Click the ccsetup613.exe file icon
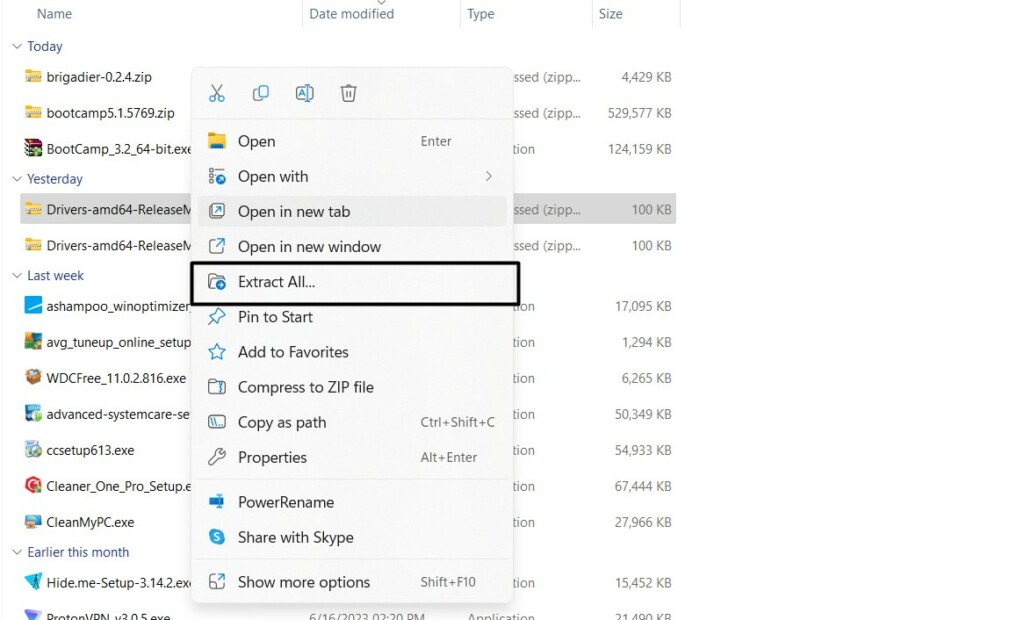The image size is (1024, 620). (x=33, y=450)
